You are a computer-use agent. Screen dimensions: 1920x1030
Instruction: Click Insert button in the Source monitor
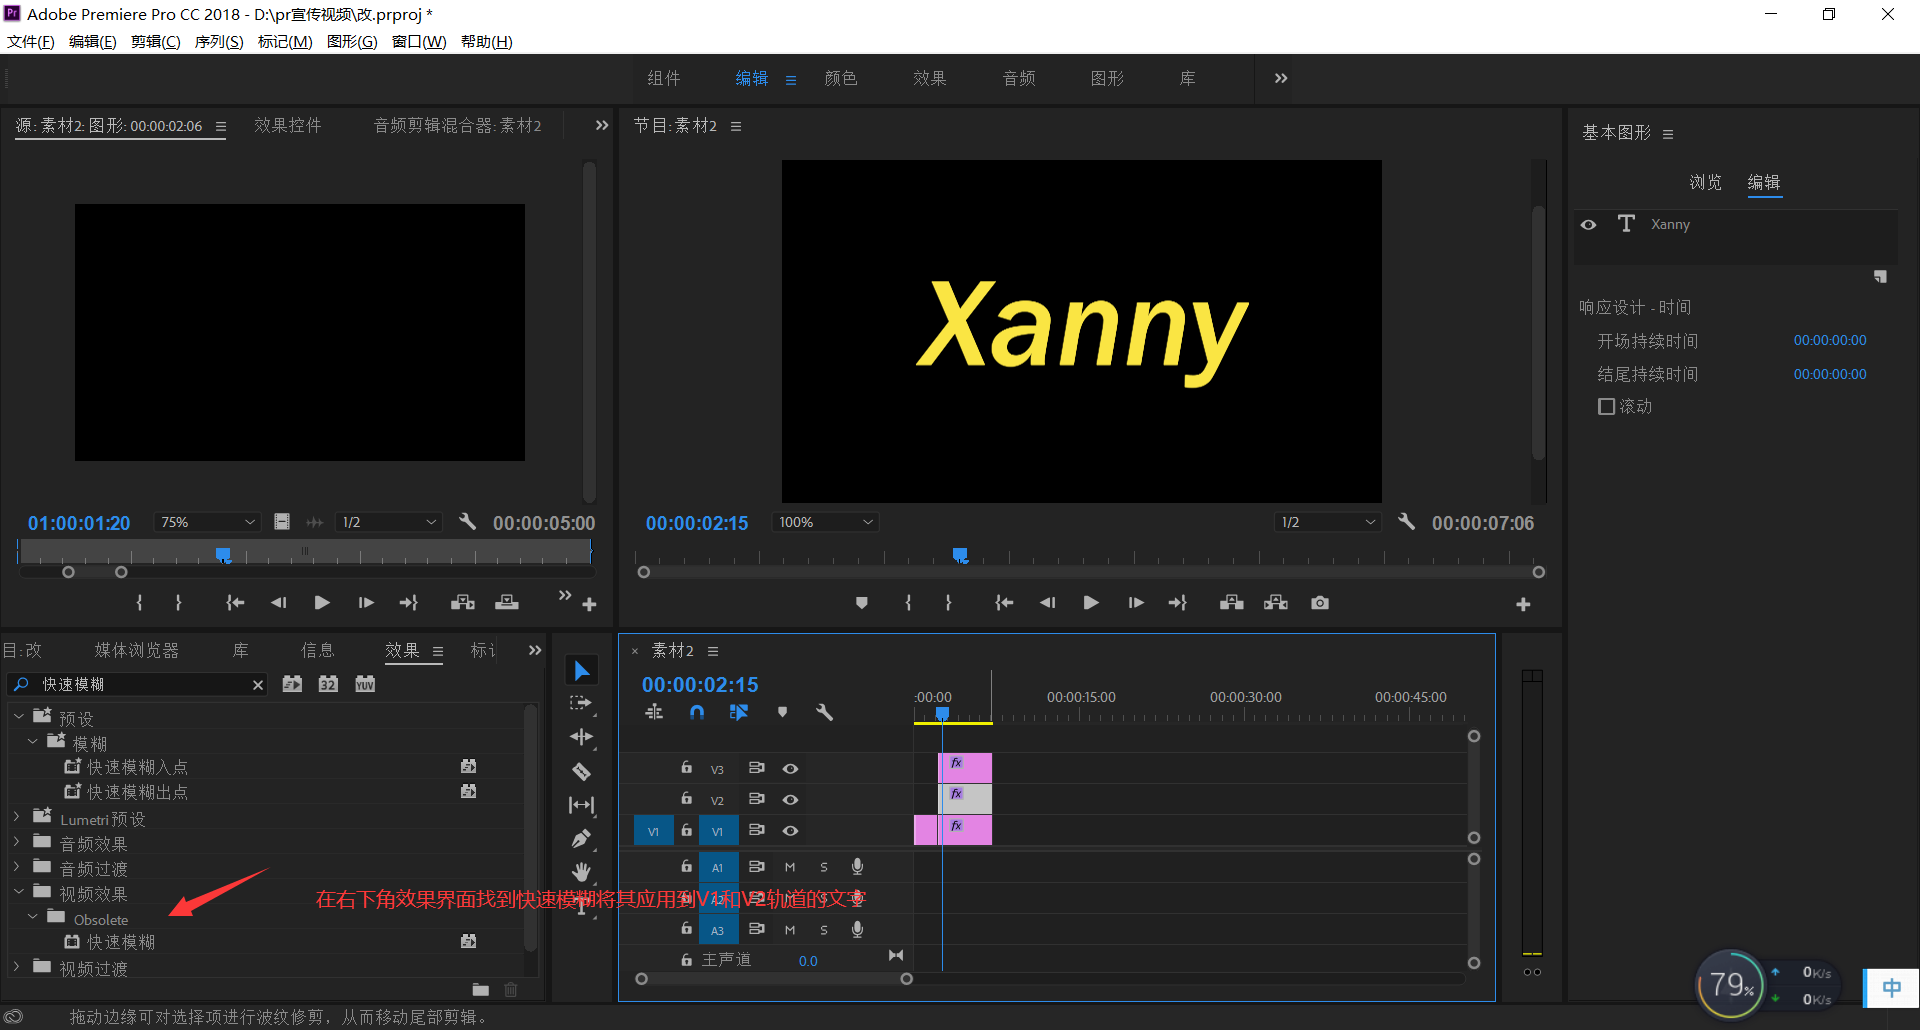point(463,602)
